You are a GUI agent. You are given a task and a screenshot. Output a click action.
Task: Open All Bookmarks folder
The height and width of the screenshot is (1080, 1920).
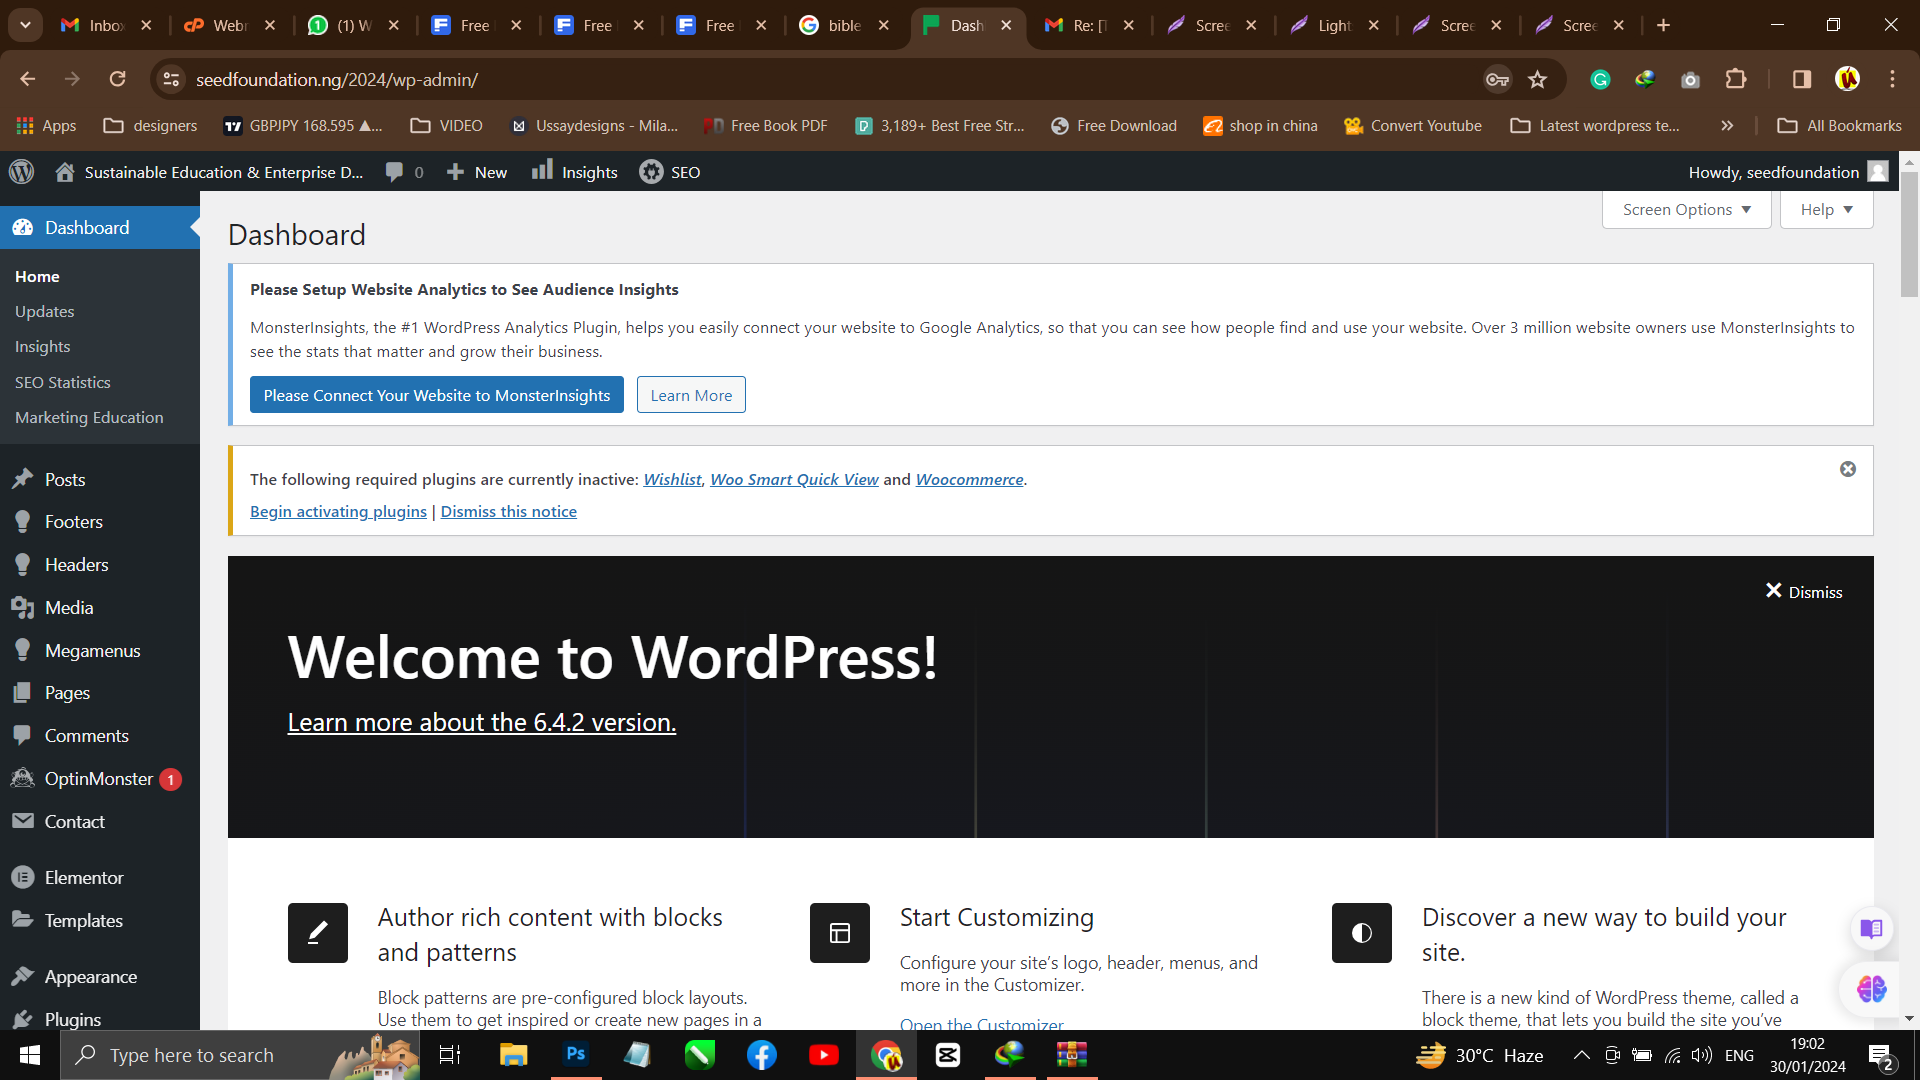point(1839,126)
